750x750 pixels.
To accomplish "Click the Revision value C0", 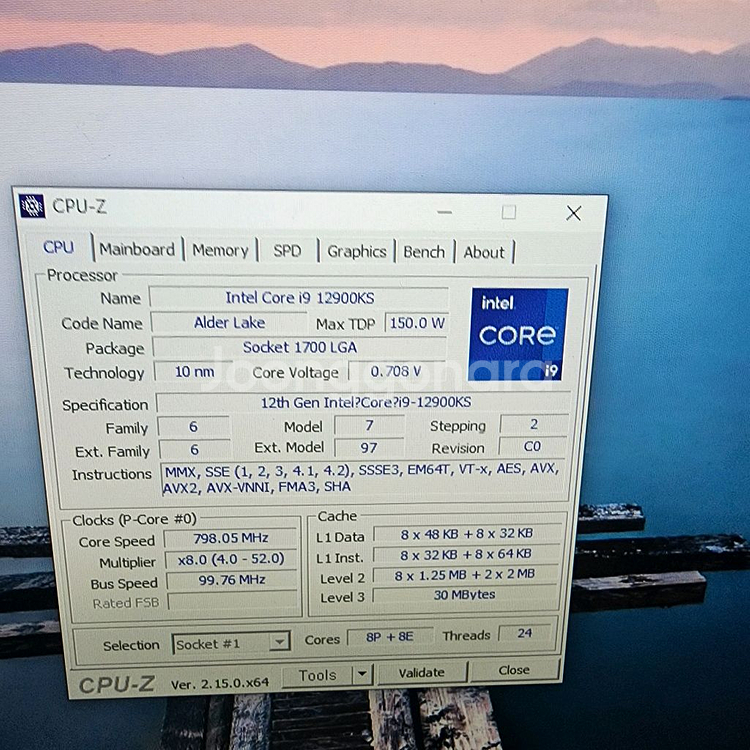I will tap(532, 446).
